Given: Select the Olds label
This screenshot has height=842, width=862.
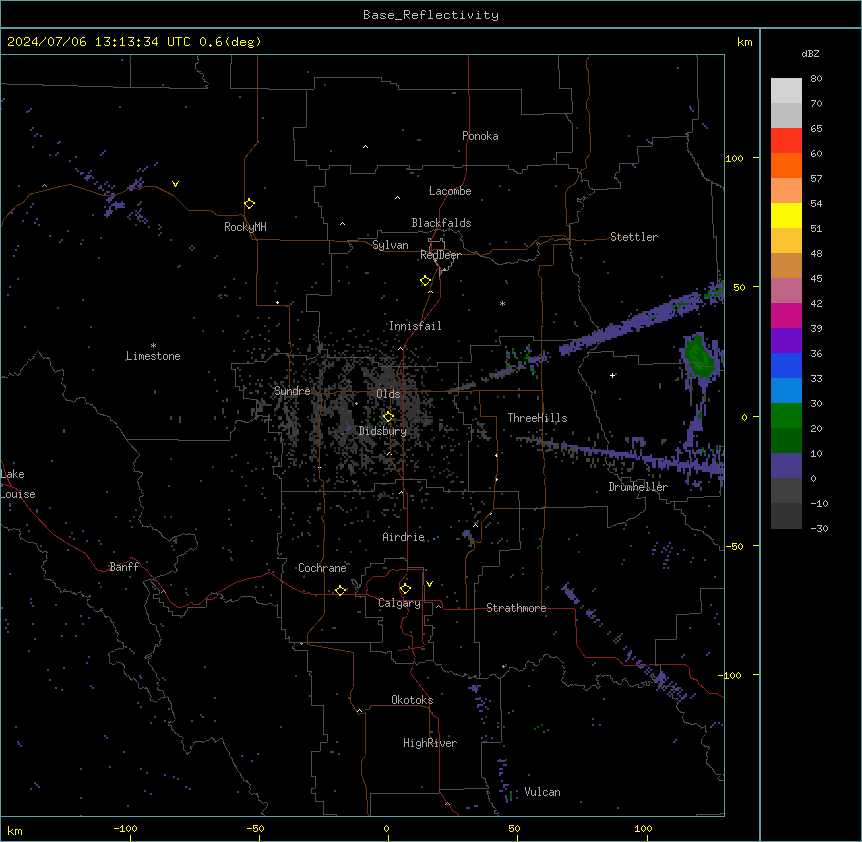Looking at the screenshot, I should tap(388, 394).
